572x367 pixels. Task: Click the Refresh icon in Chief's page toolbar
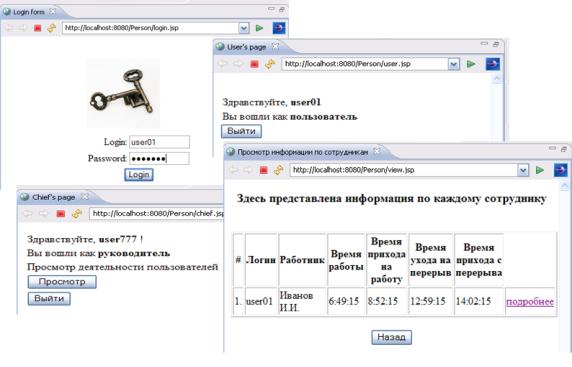coord(77,214)
